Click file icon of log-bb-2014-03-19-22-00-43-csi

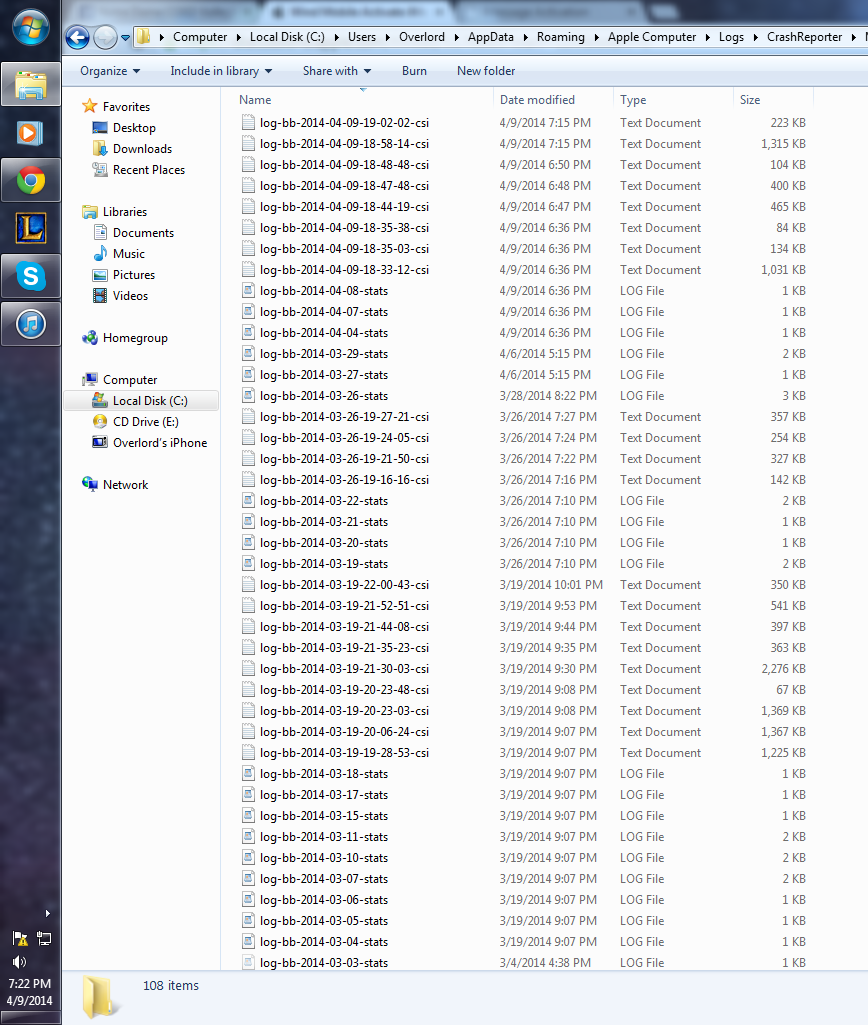248,584
